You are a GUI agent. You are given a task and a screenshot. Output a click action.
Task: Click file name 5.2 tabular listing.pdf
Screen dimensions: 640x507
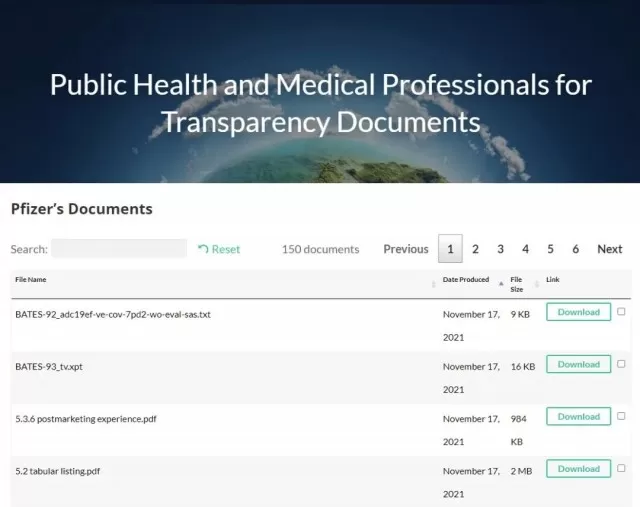(58, 471)
